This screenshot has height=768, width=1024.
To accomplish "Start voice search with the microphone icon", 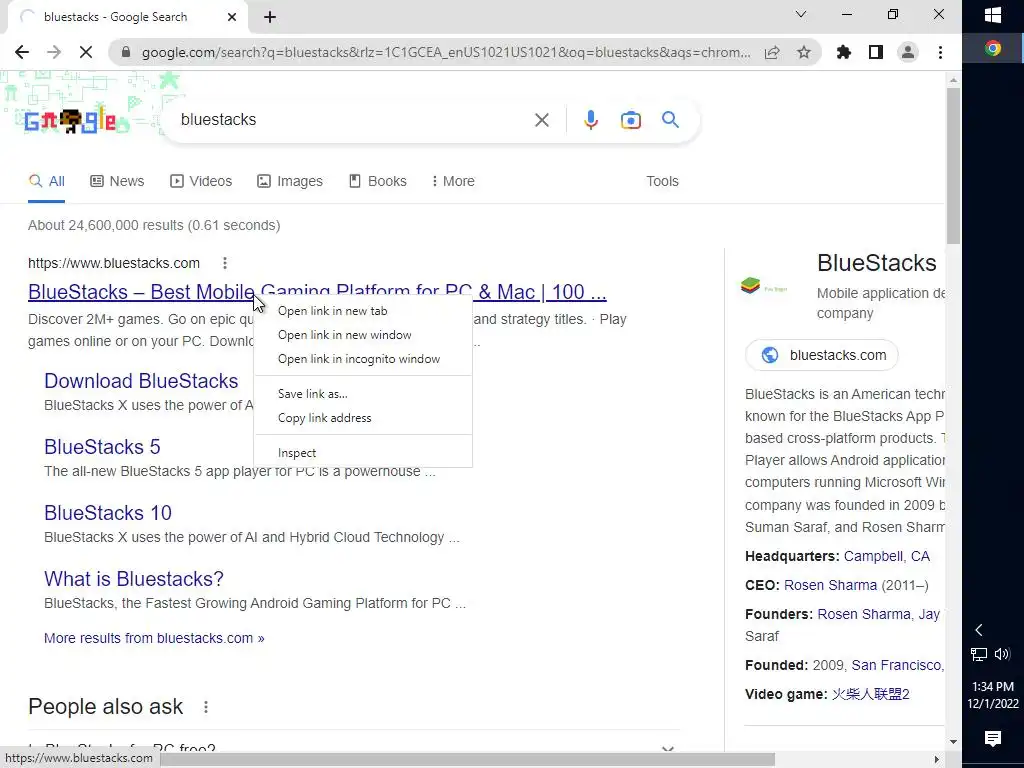I will pos(591,120).
